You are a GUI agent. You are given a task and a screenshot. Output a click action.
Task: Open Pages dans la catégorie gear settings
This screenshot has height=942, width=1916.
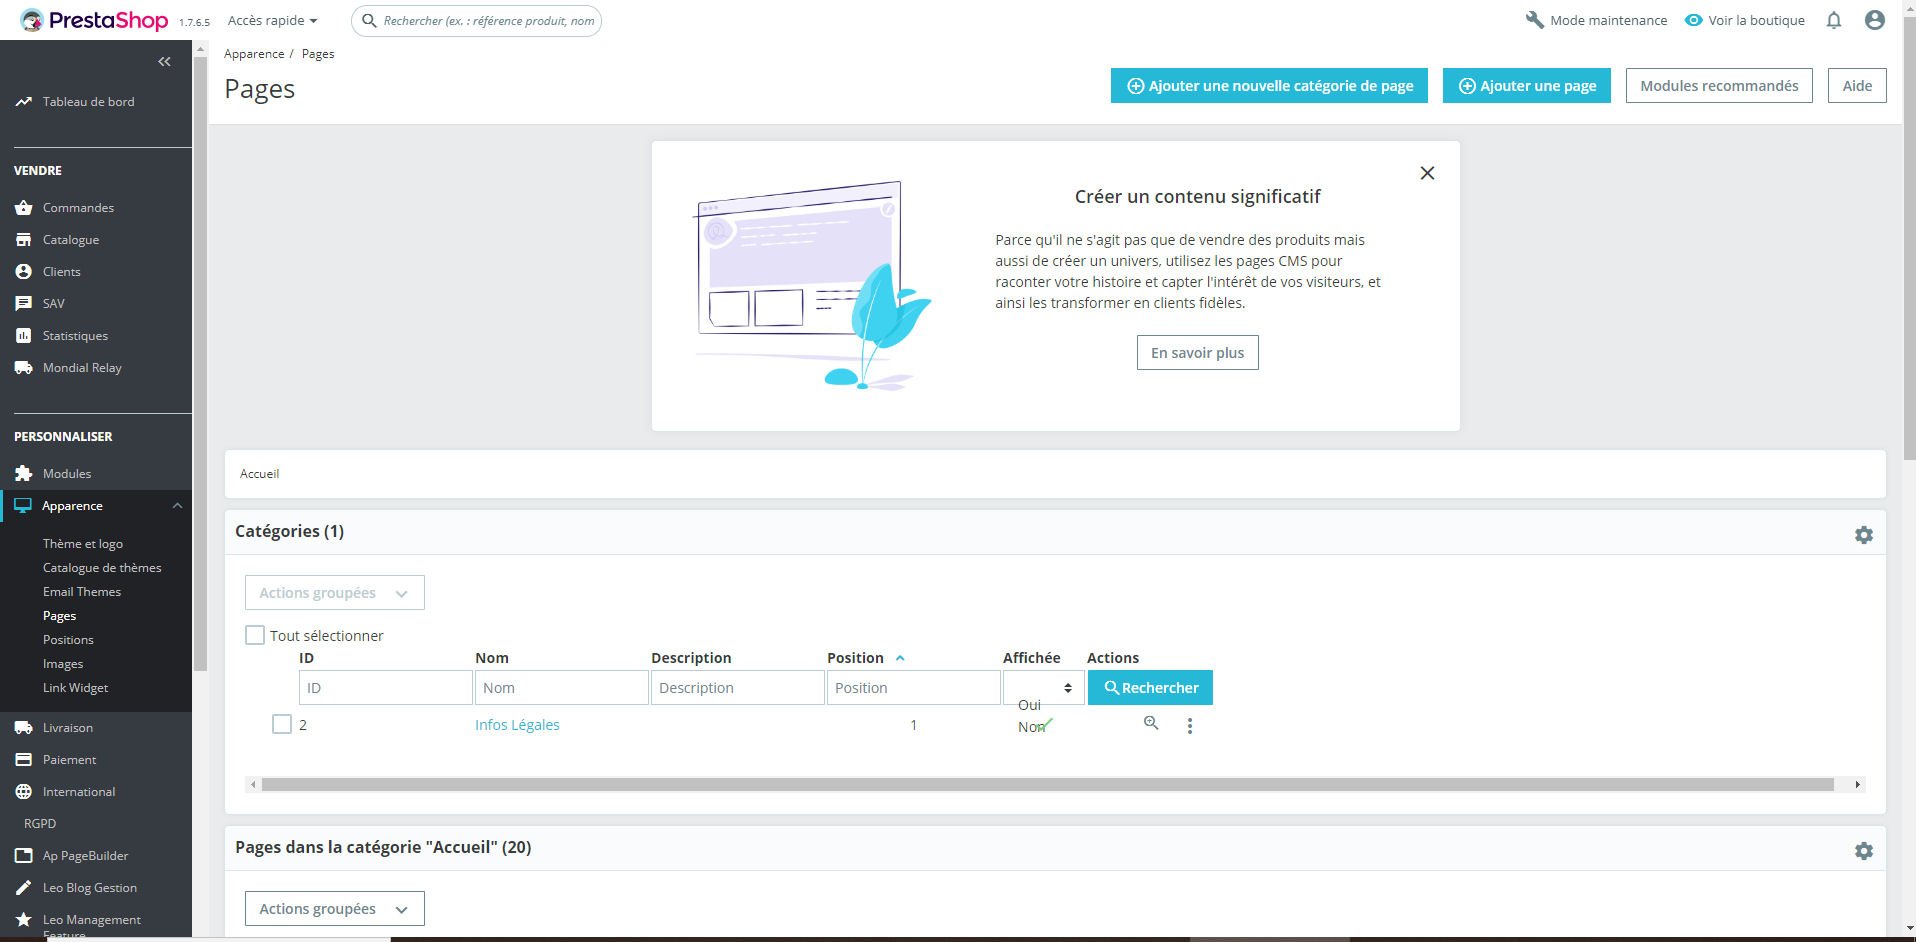point(1864,851)
